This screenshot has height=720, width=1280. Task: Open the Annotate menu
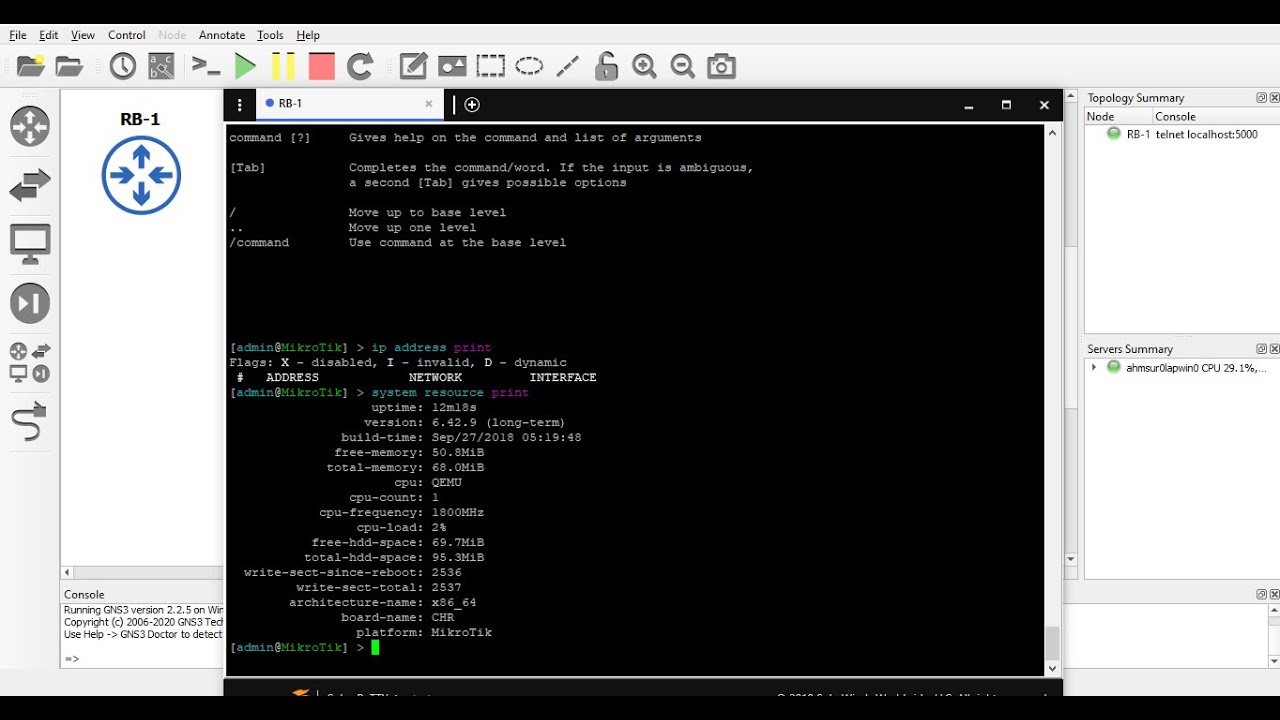click(x=222, y=35)
